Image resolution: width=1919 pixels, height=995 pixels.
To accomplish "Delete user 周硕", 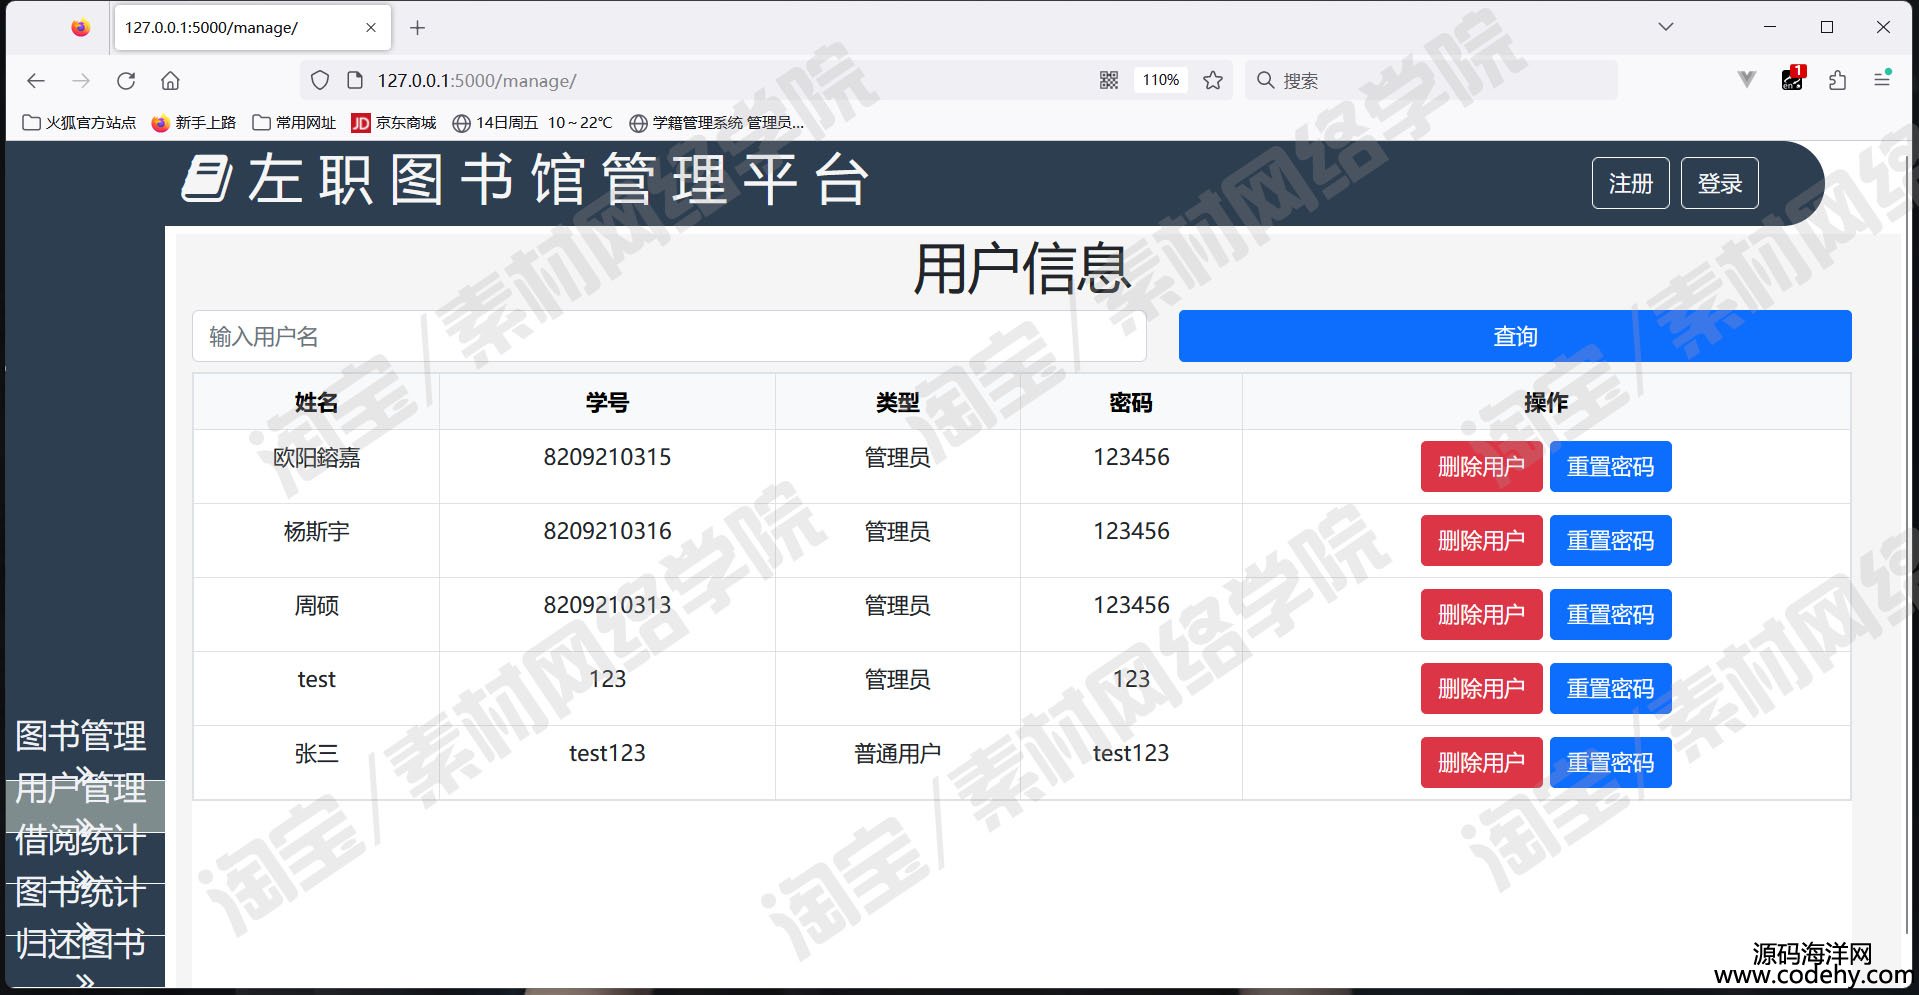I will [x=1481, y=614].
